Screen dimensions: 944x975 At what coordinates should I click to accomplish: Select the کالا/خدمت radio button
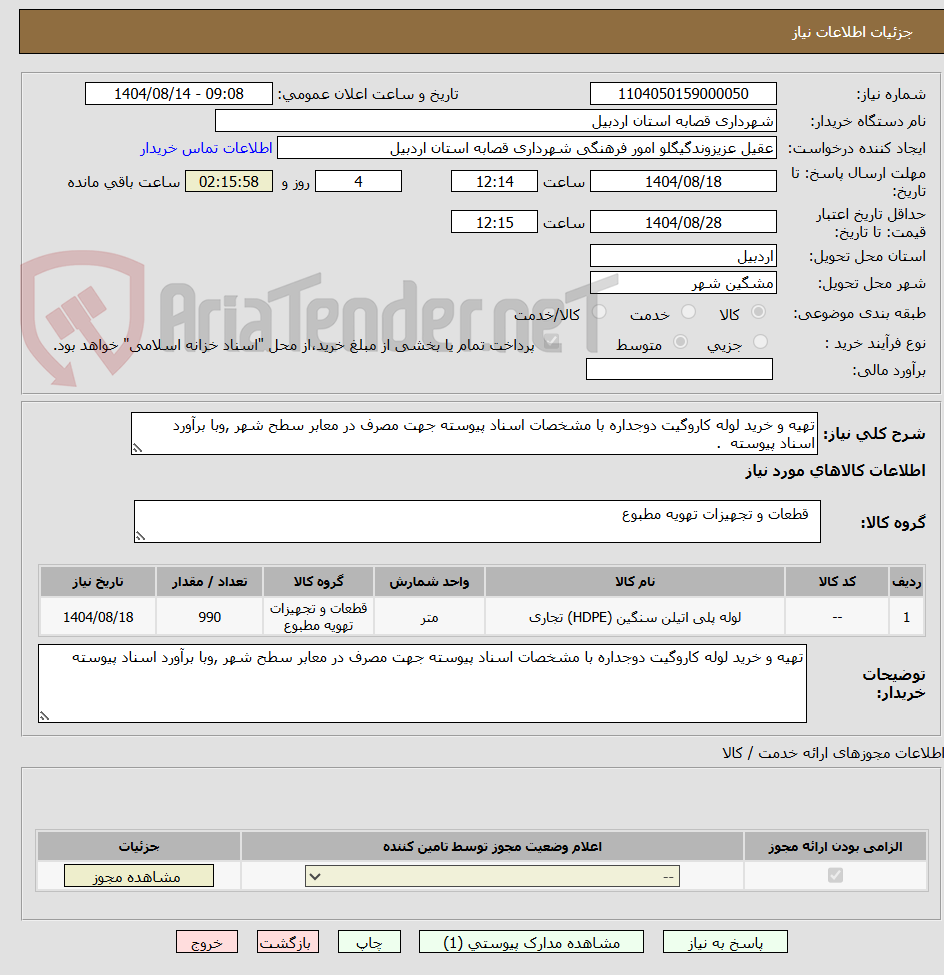599,312
